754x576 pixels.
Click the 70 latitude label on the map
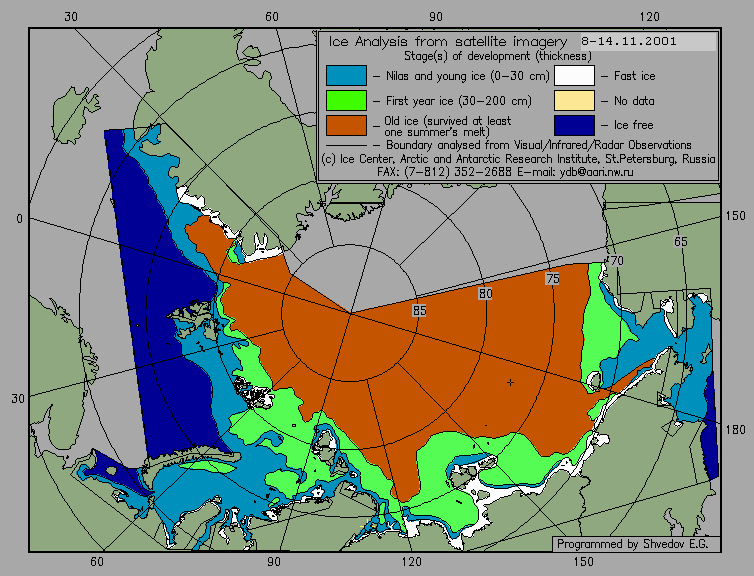616,261
